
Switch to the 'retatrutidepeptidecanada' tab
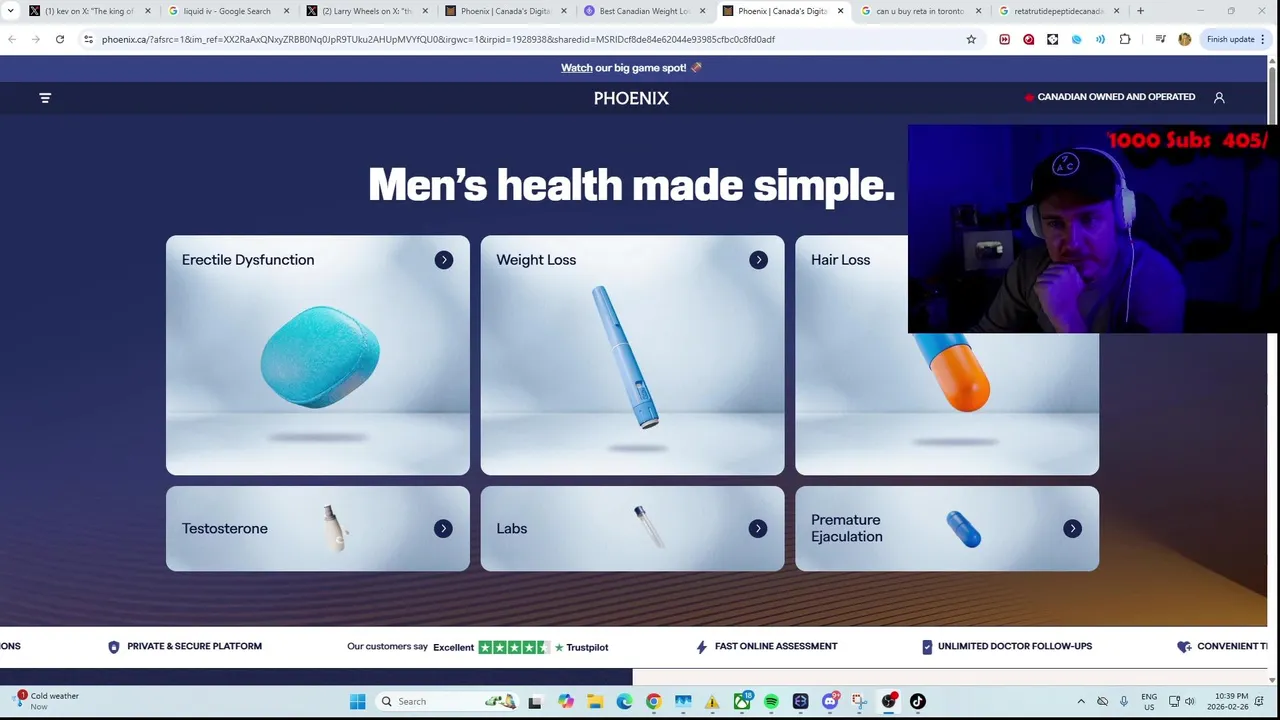click(1058, 11)
